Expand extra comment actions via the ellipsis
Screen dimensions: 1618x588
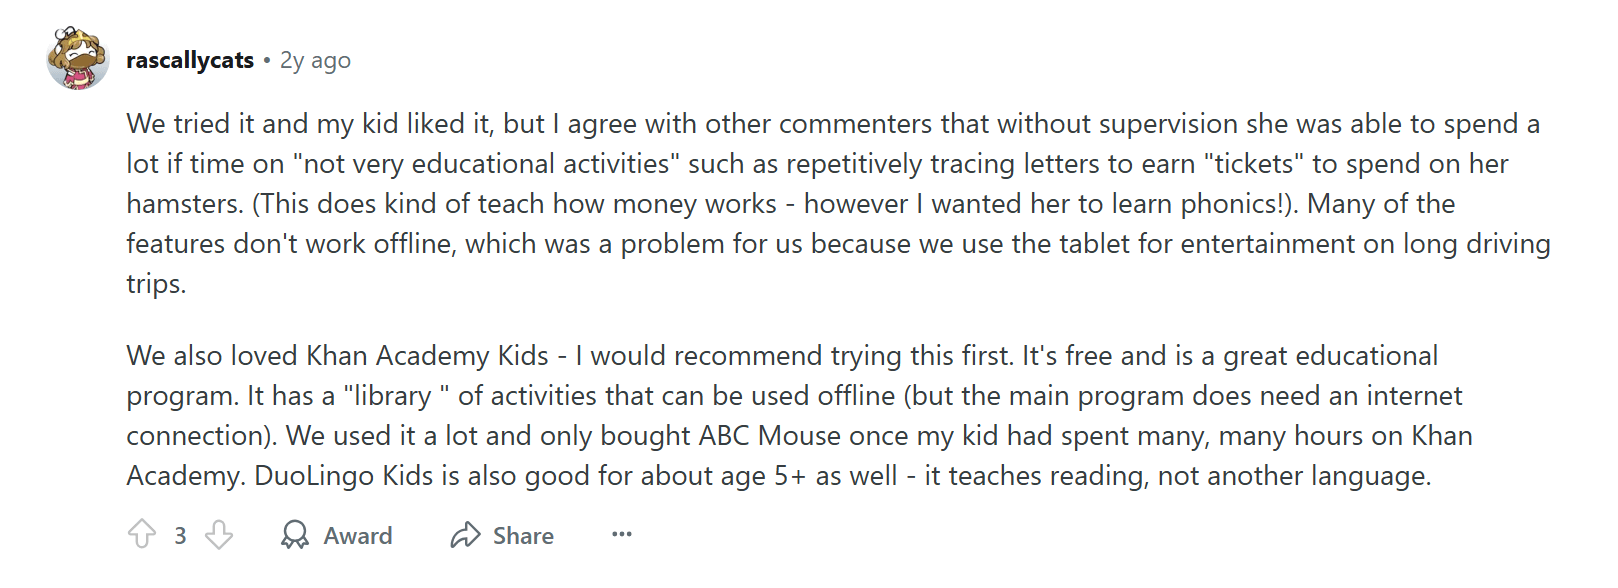click(x=621, y=534)
